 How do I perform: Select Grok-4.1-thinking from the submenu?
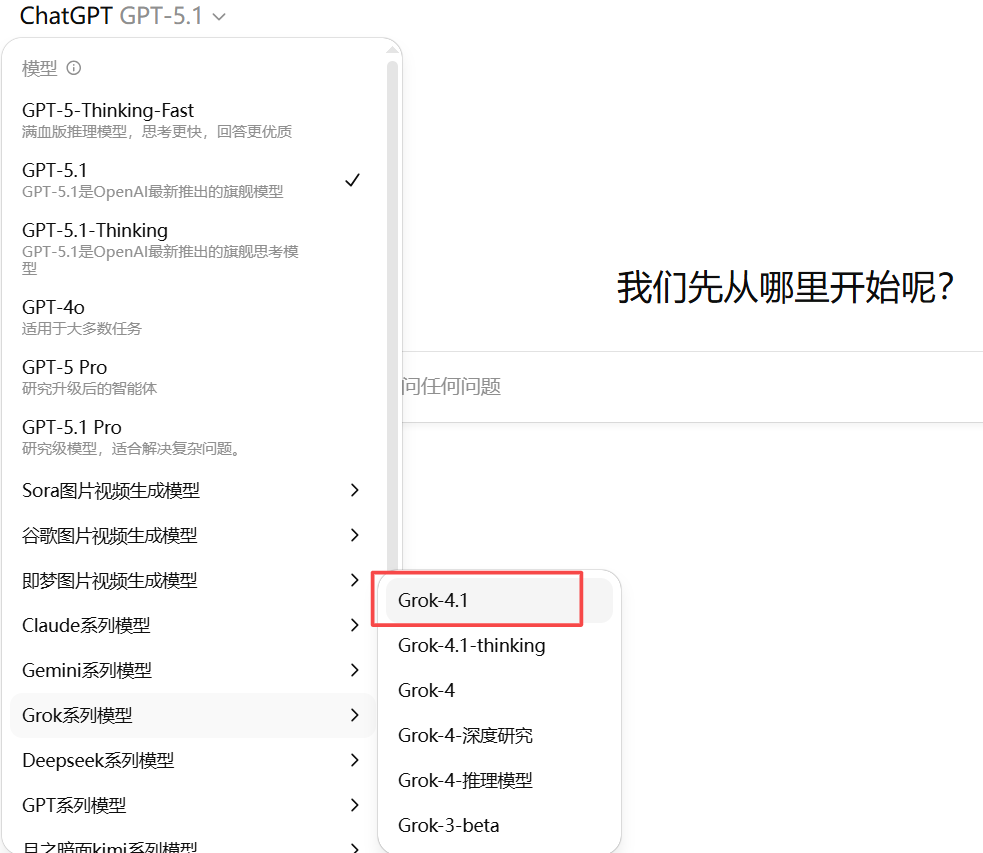pyautogui.click(x=499, y=646)
